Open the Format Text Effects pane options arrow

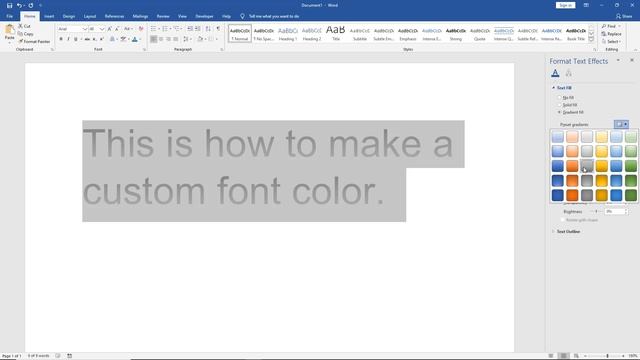point(618,60)
